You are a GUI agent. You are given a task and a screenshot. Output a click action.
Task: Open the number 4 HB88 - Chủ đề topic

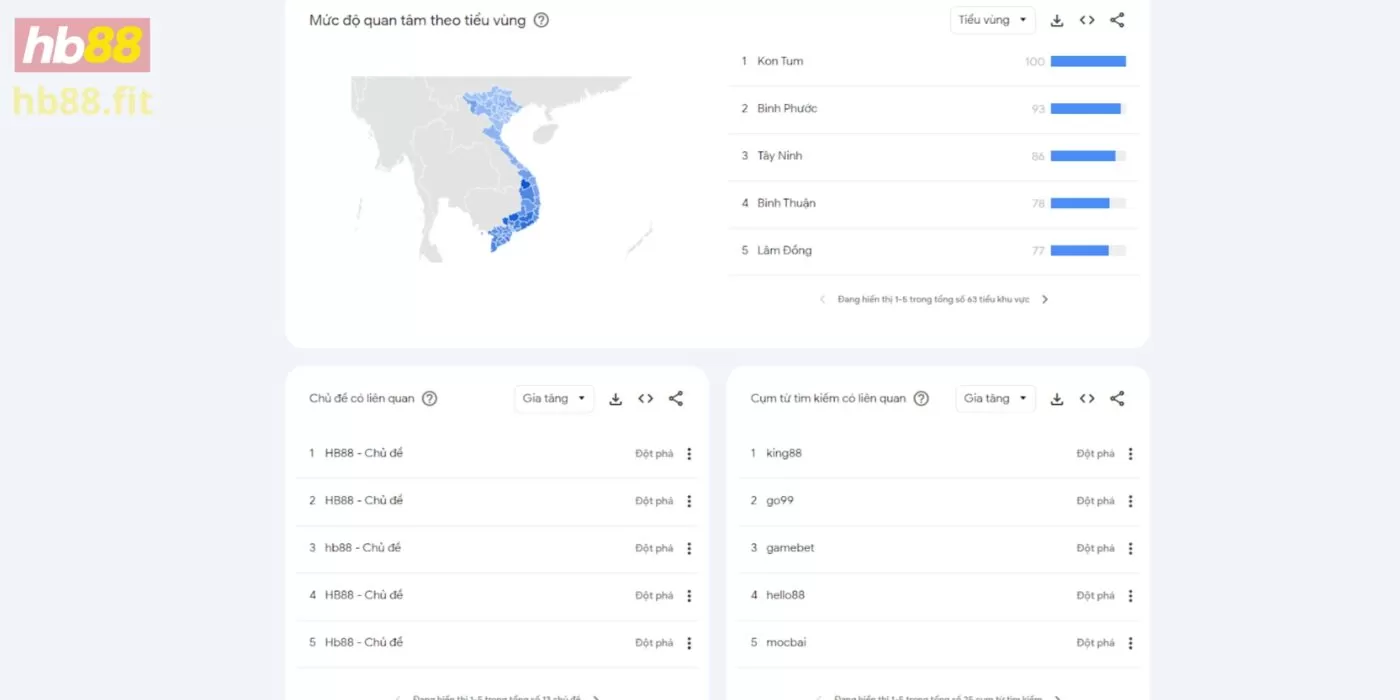point(364,595)
